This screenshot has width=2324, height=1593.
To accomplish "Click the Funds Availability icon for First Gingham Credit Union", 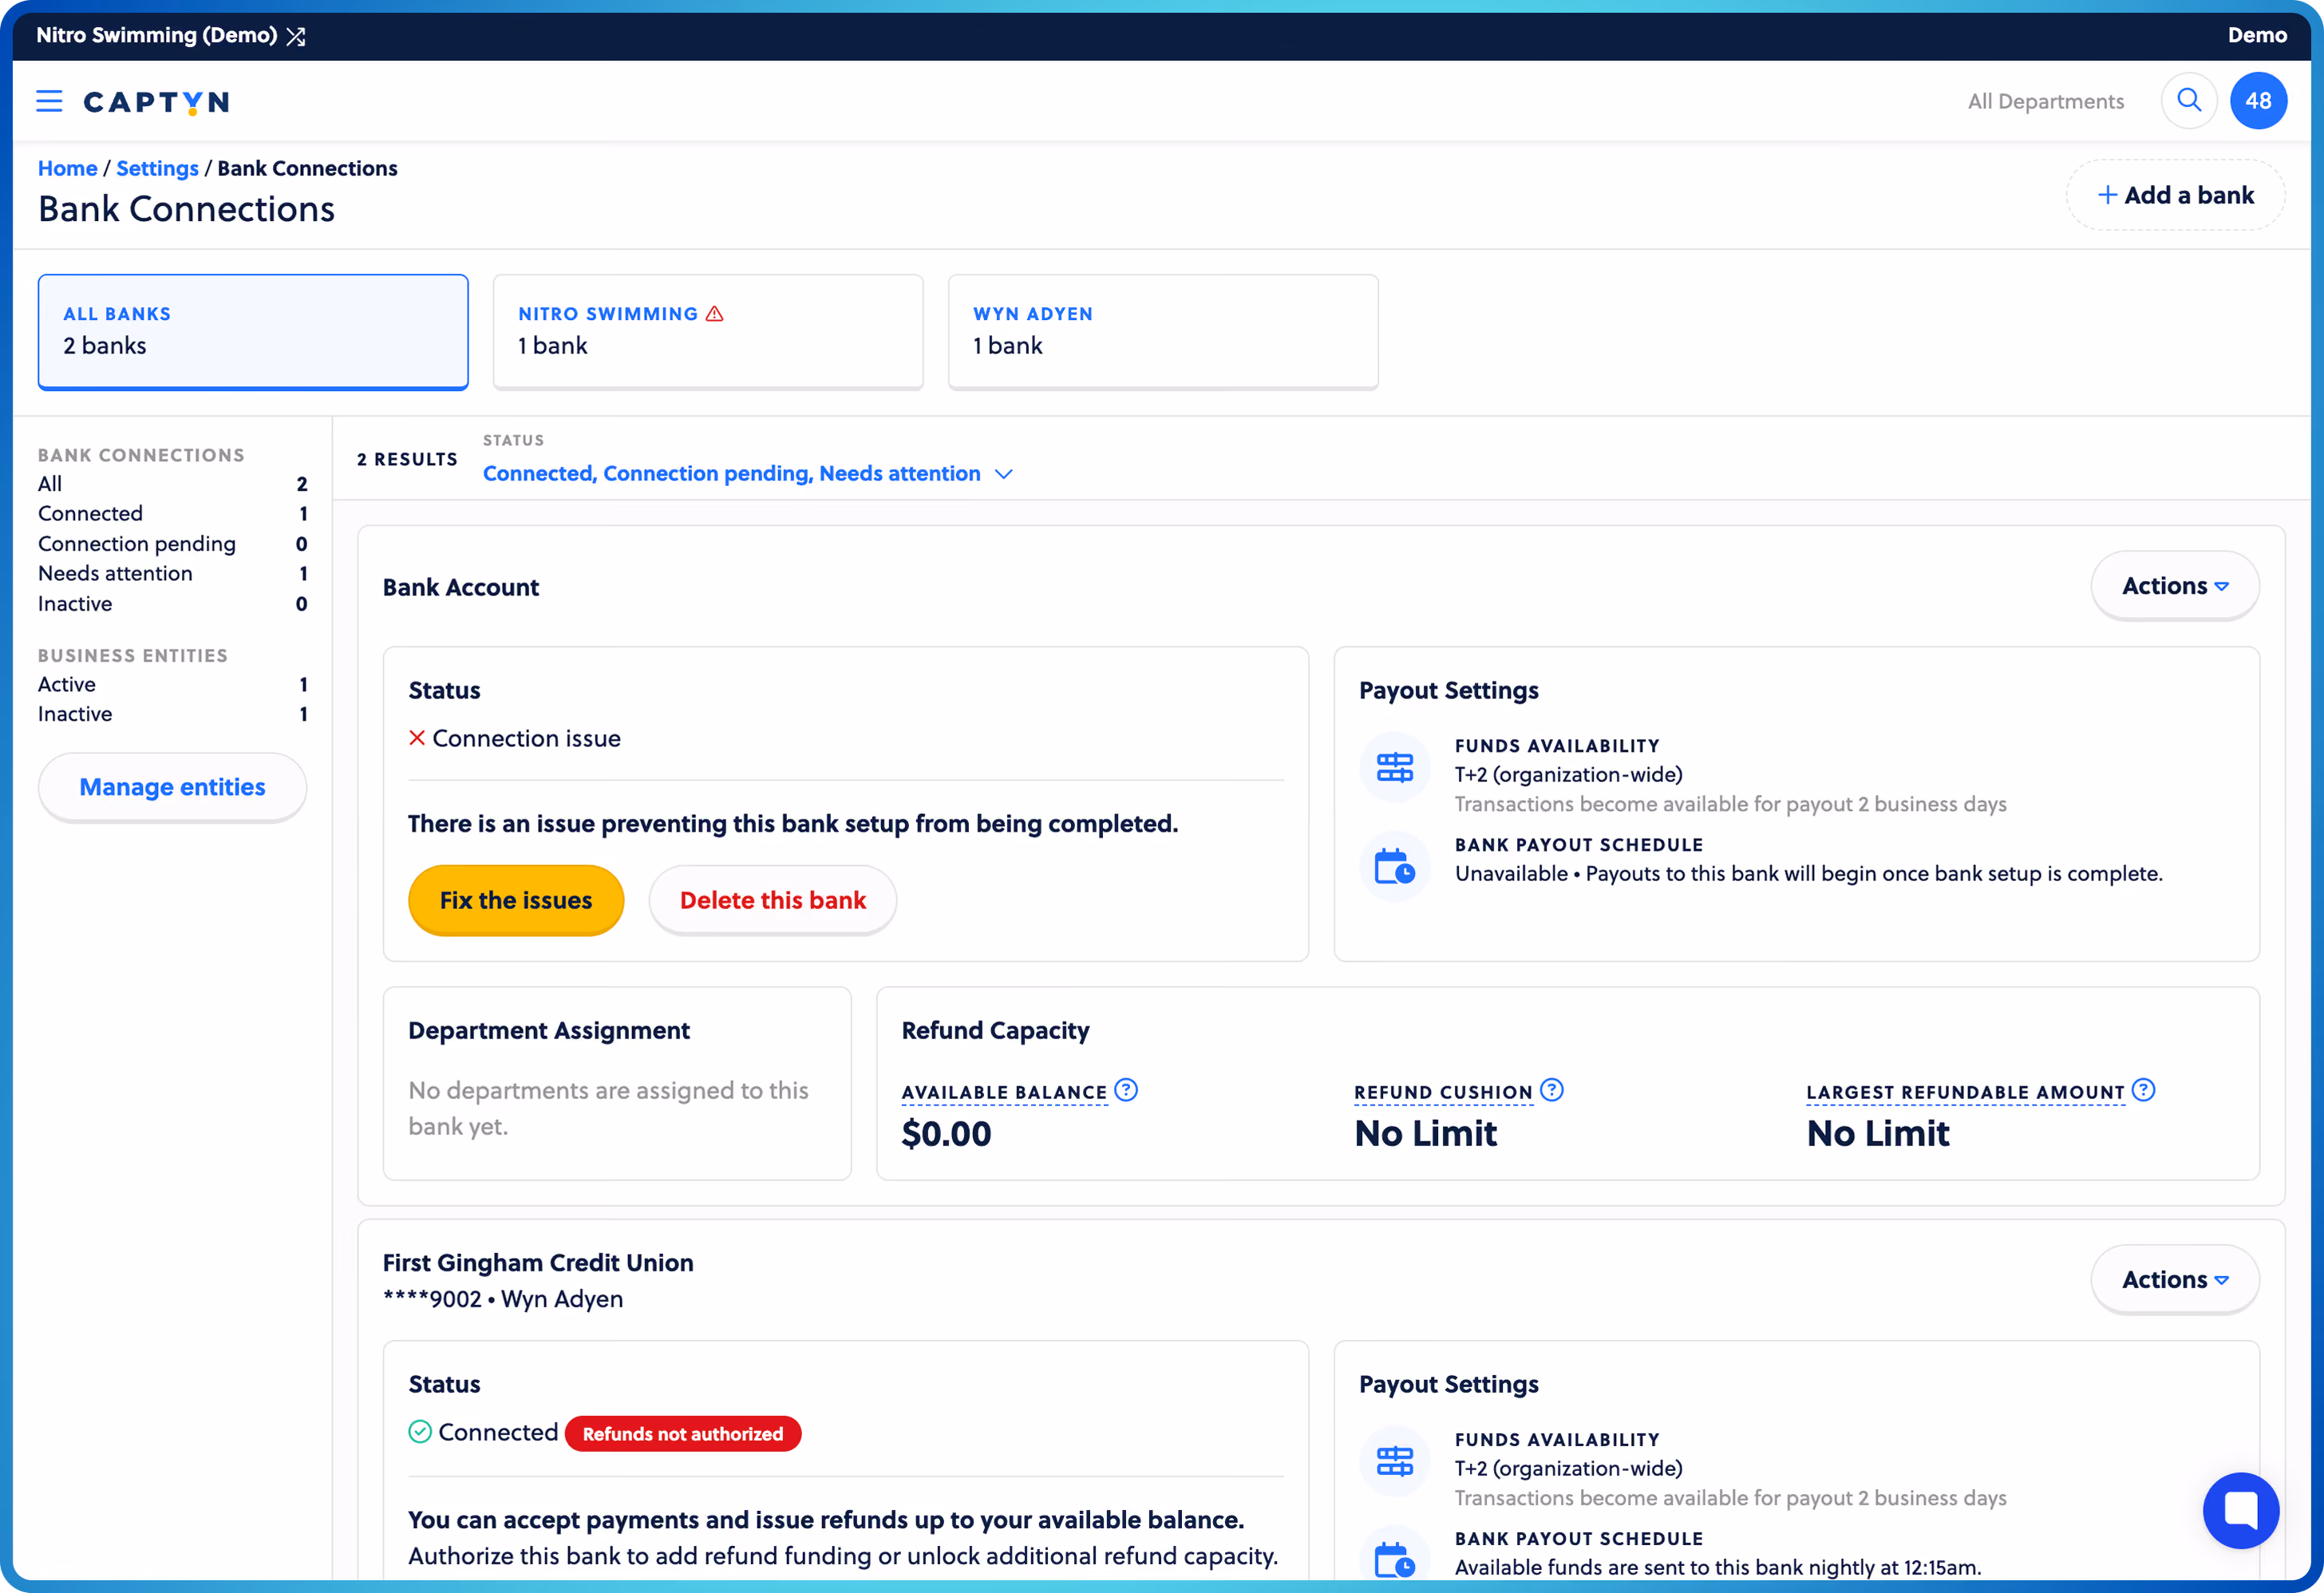I will coord(1394,1462).
